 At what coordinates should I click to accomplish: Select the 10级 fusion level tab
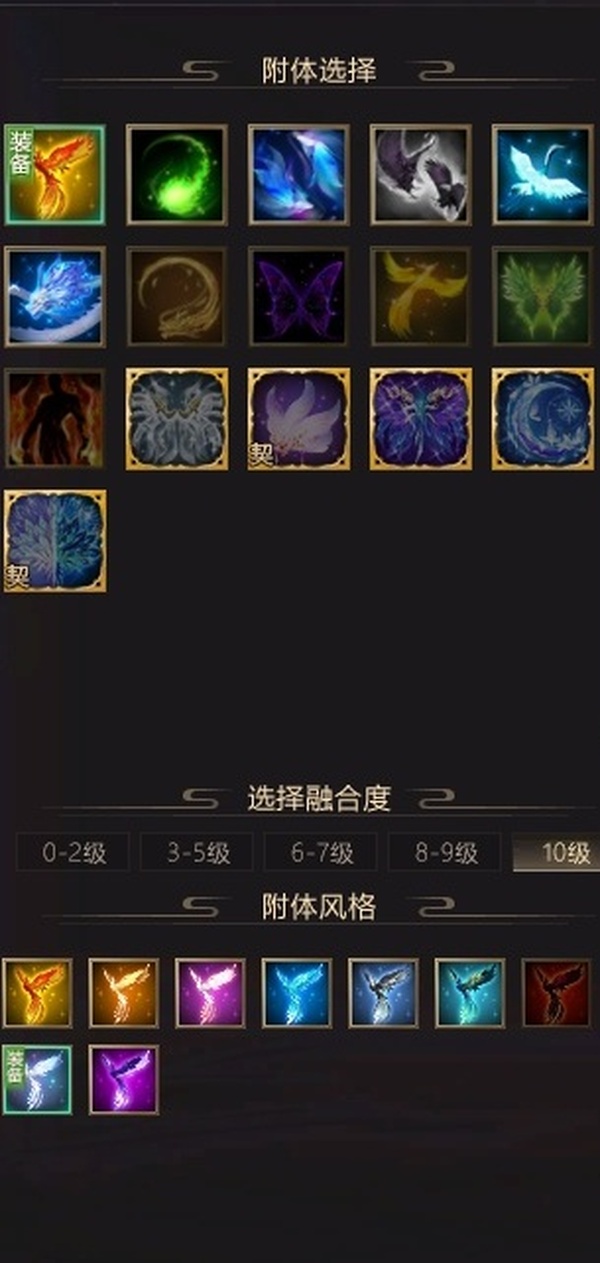point(556,853)
